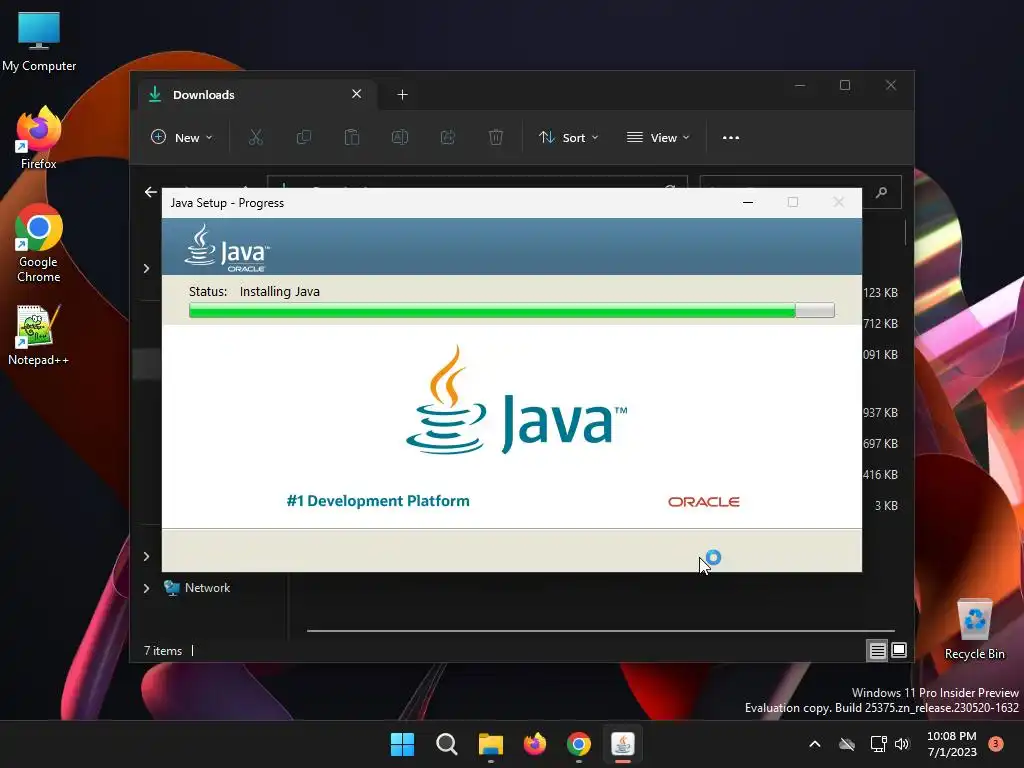Click the Delete trash icon in Explorer toolbar
Screen dimensions: 1024x768
496,137
